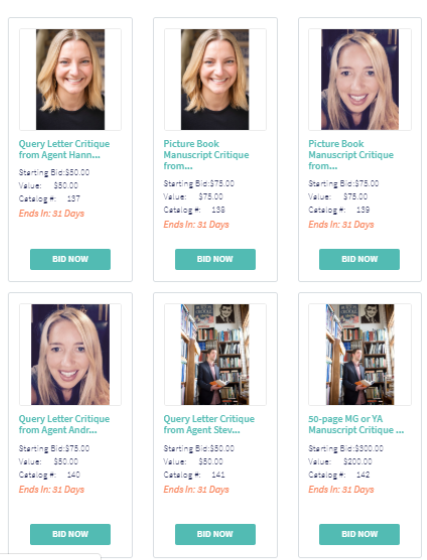427x560 pixels.
Task: Open the catalog item 139 photo thumbnail
Action: click(x=360, y=79)
